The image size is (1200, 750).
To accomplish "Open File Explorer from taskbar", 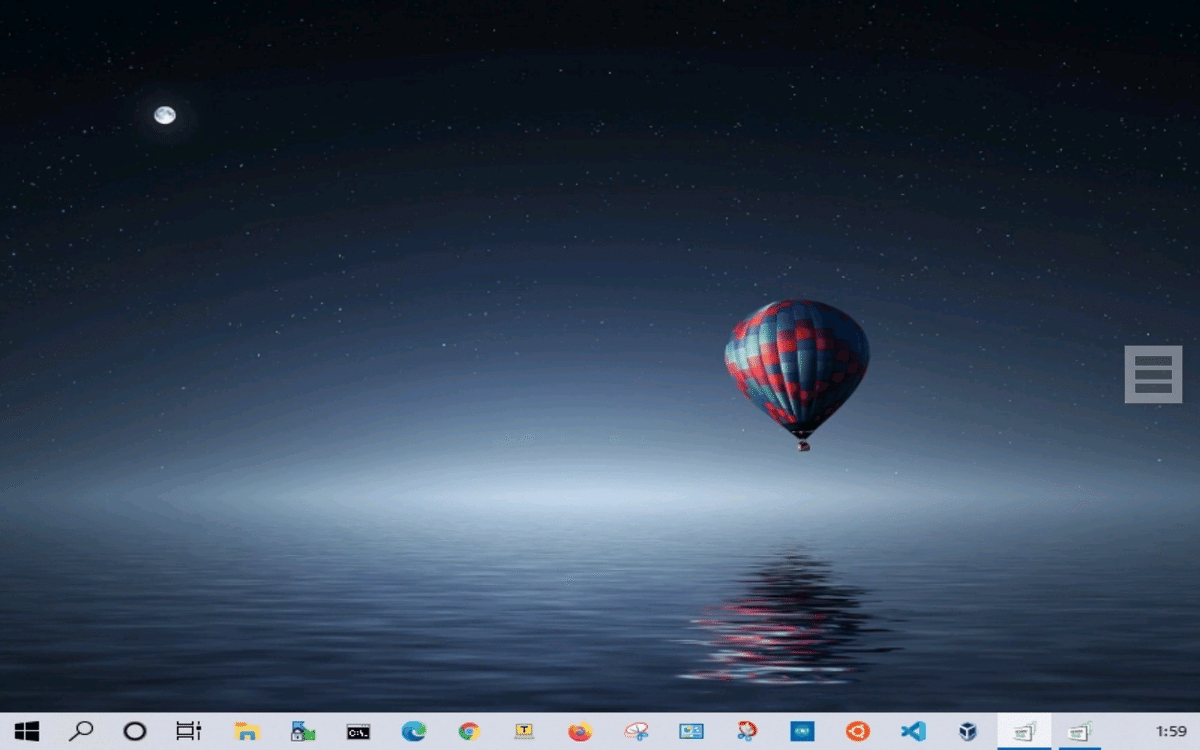I will click(x=246, y=732).
